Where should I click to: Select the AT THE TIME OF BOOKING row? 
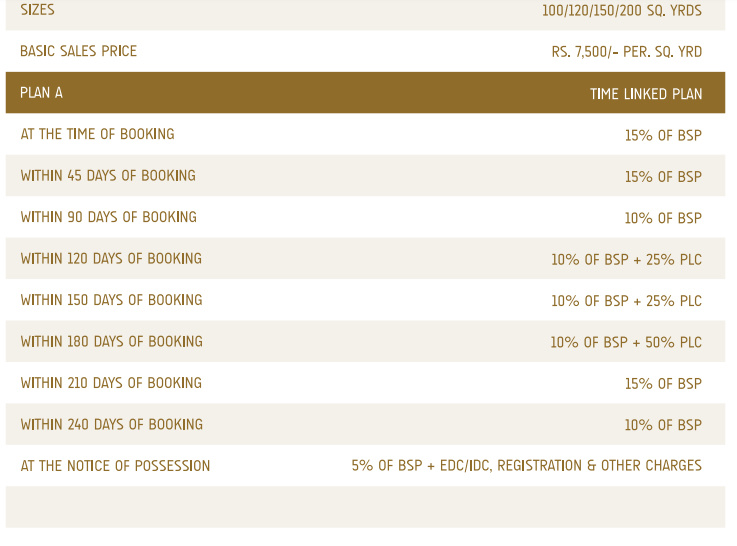[97, 134]
